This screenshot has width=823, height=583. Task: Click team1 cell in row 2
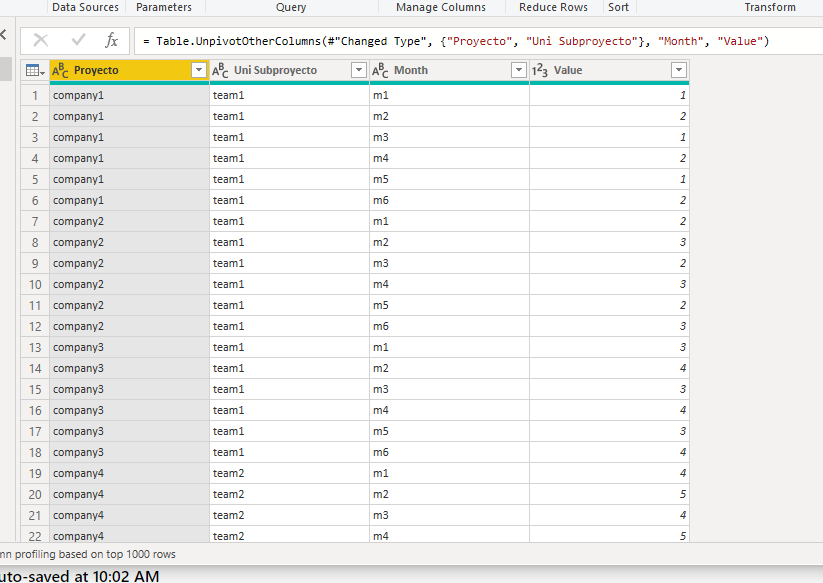(x=289, y=116)
